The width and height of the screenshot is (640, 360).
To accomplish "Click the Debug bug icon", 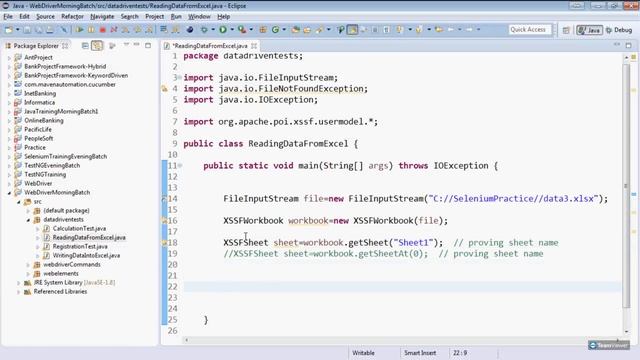I will (204, 30).
